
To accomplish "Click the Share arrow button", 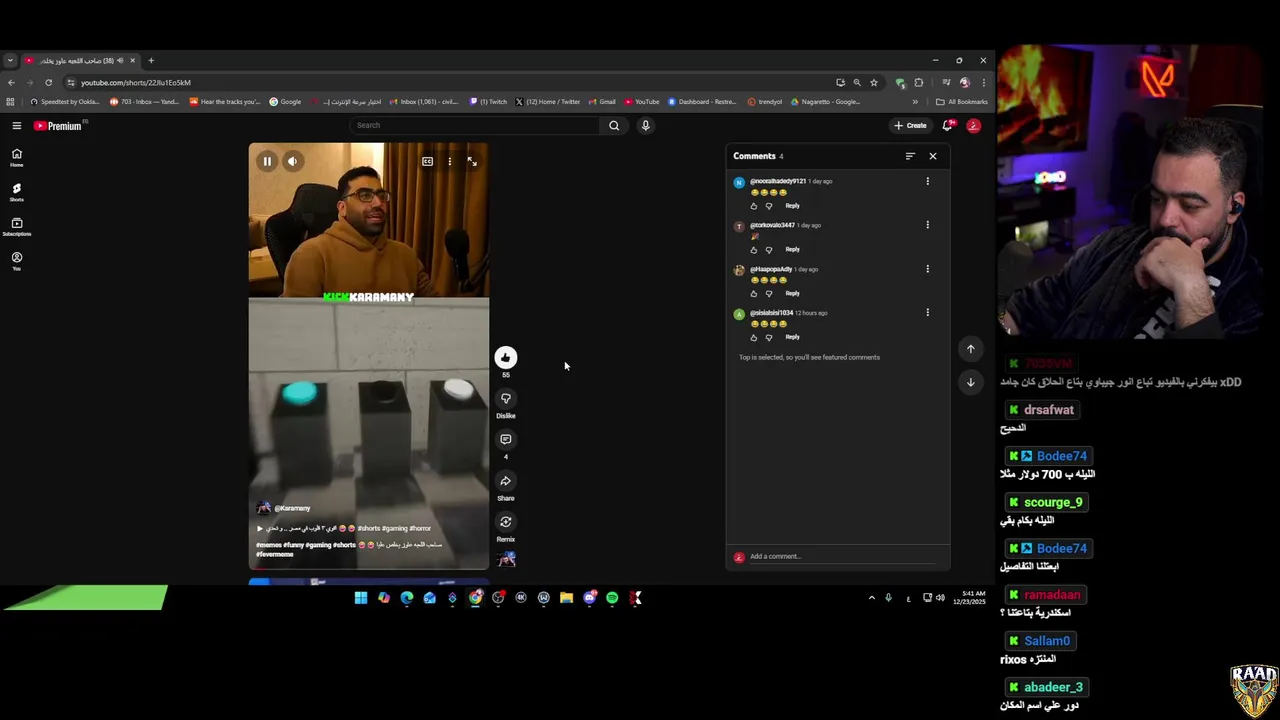I will [506, 481].
